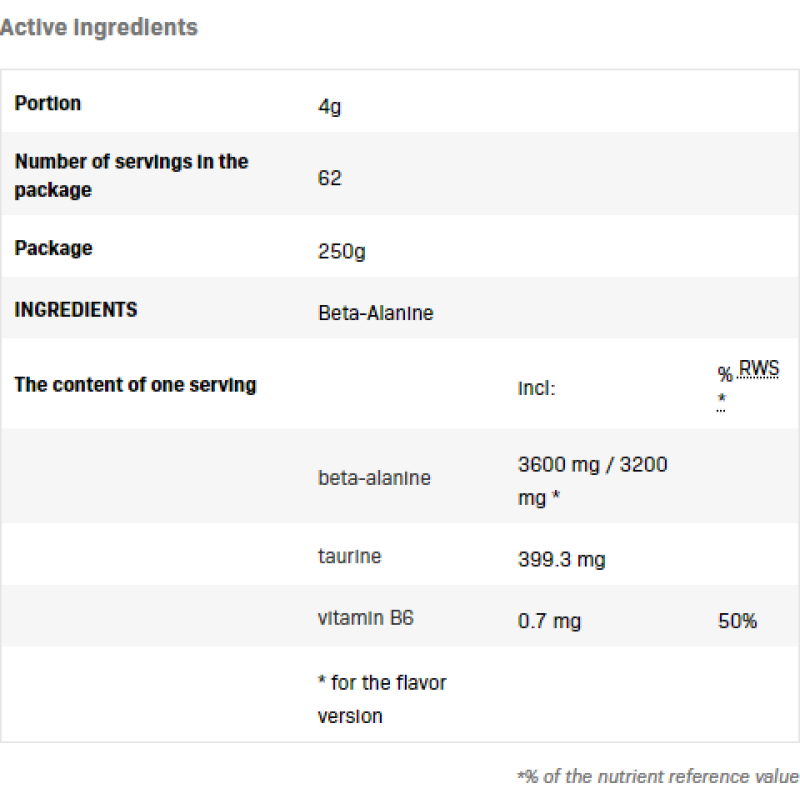Click the vitamin B6 nutrient name
This screenshot has height=800, width=800.
click(x=365, y=618)
